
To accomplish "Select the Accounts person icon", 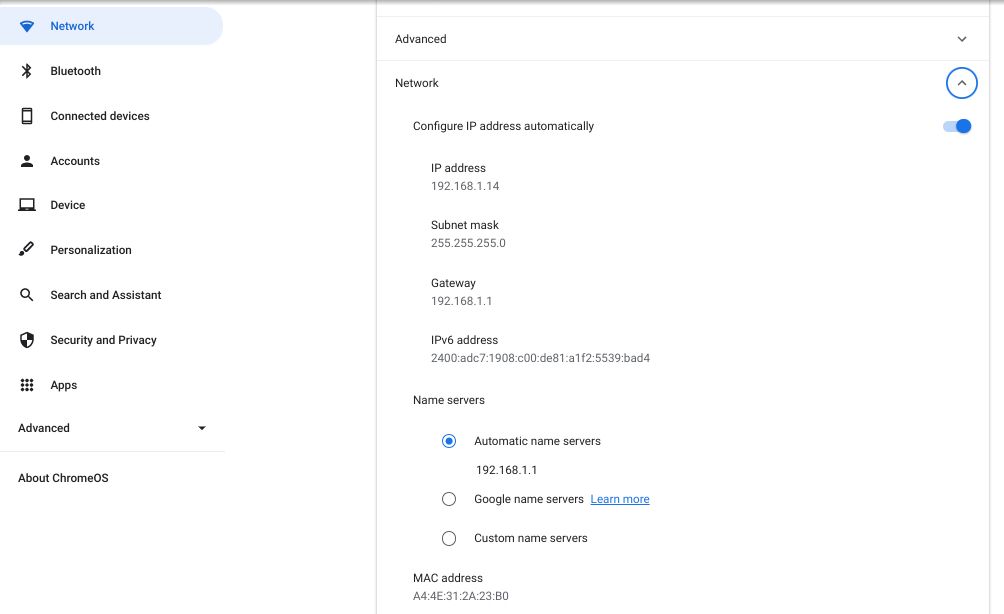I will point(27,161).
